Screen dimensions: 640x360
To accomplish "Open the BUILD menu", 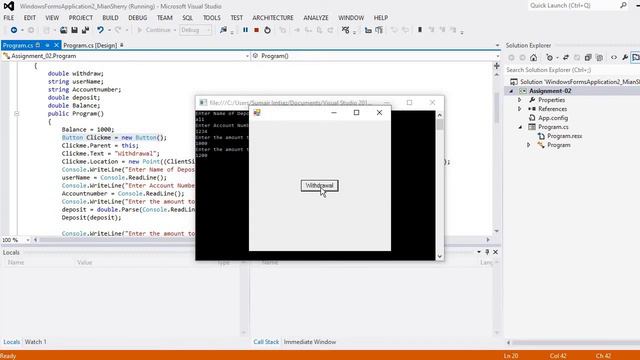I will click(110, 18).
